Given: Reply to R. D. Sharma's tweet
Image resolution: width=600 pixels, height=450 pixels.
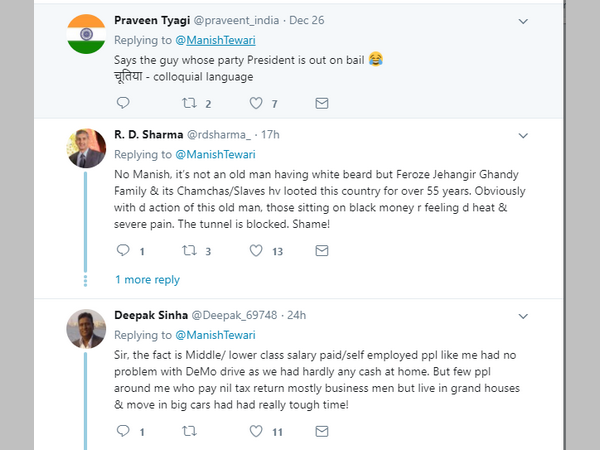Looking at the screenshot, I should click(x=123, y=251).
